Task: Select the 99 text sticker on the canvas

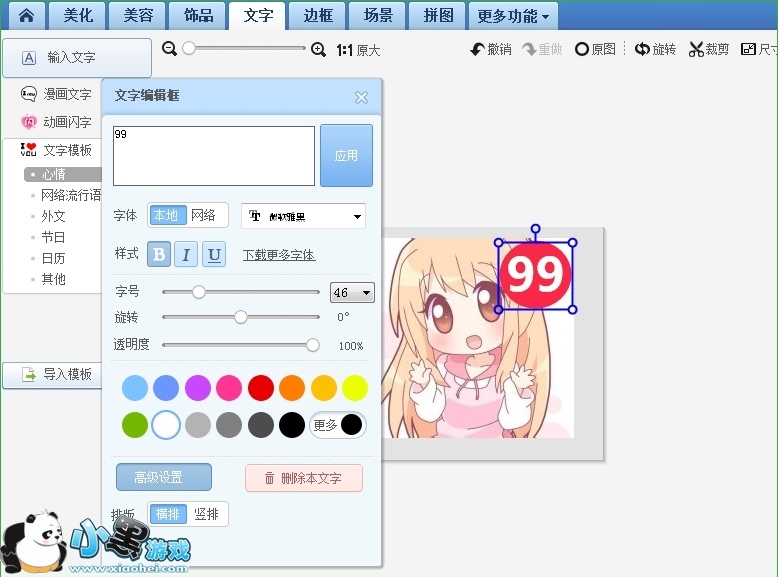Action: 535,276
